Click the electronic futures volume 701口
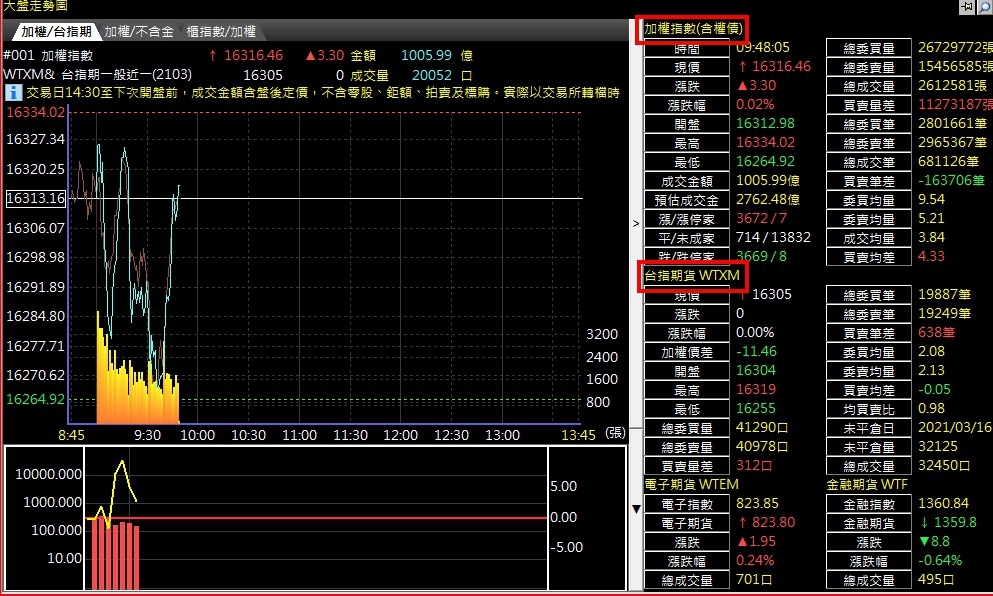Viewport: 993px width, 596px height. coord(754,580)
